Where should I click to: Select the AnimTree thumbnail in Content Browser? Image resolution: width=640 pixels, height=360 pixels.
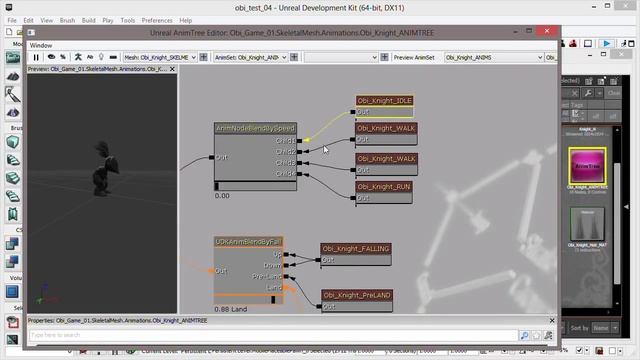[587, 166]
